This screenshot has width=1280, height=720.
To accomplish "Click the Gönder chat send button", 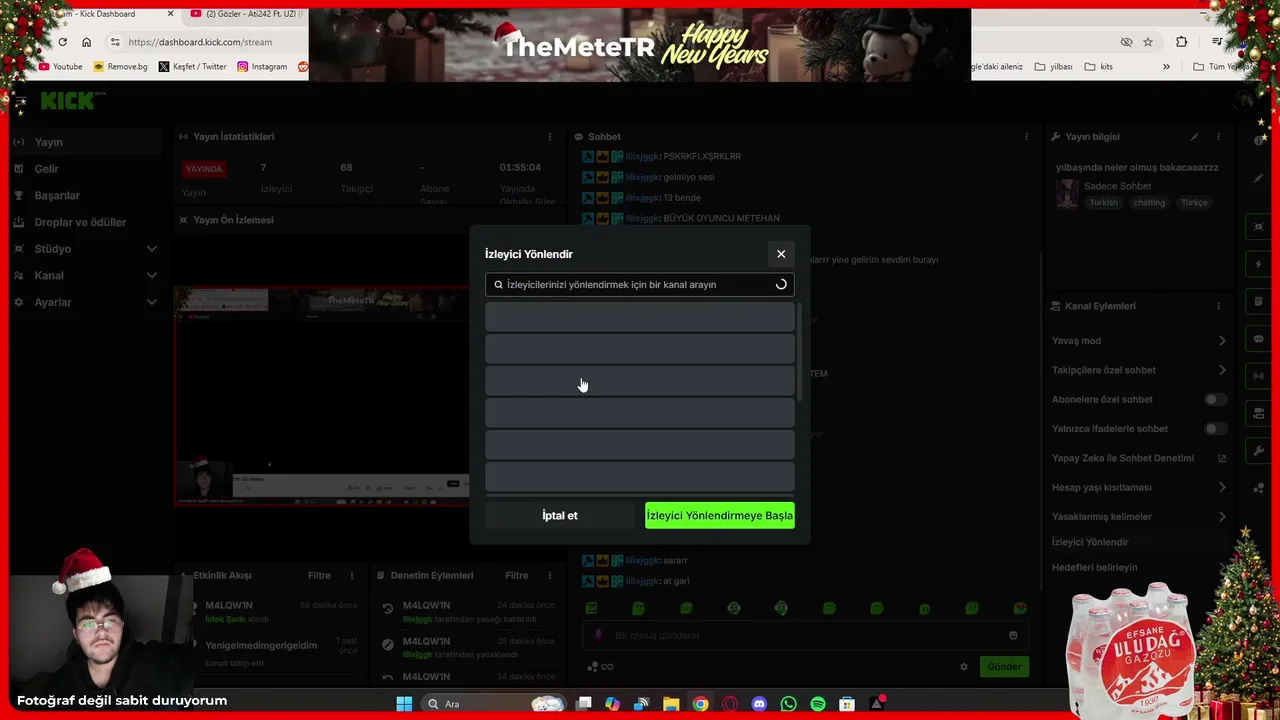I will pos(1004,667).
